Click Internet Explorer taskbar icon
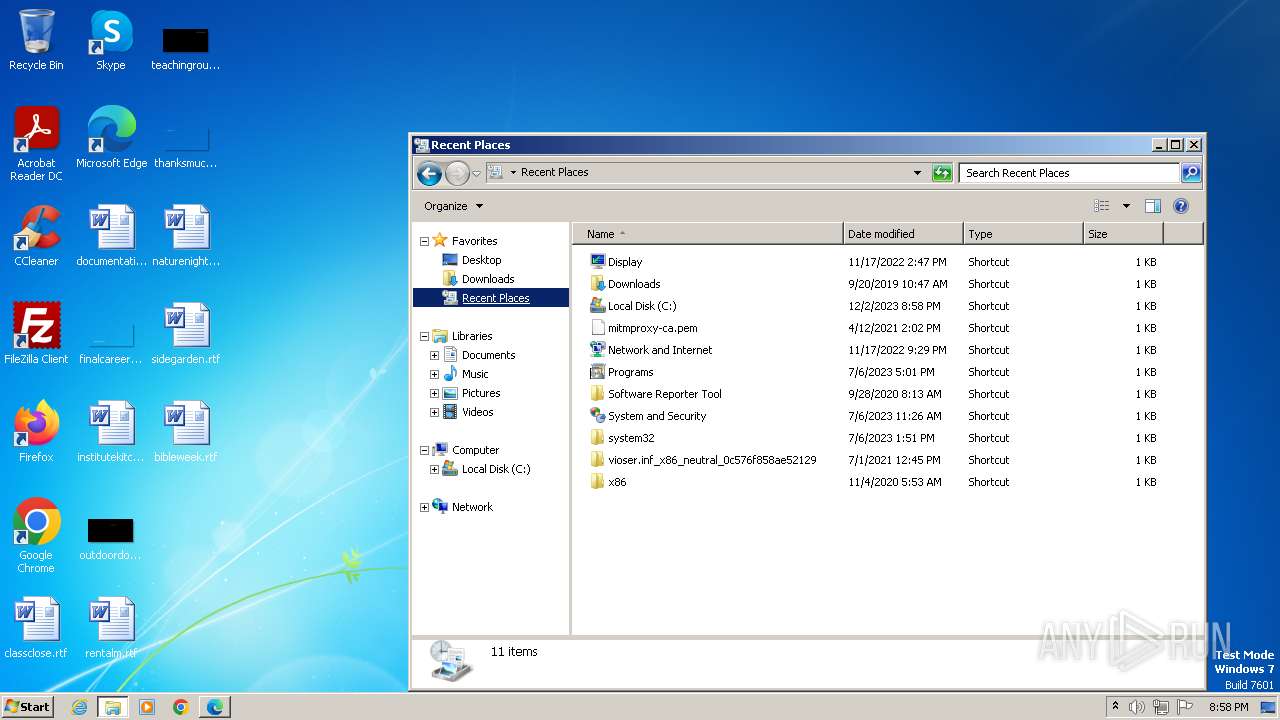 click(79, 707)
